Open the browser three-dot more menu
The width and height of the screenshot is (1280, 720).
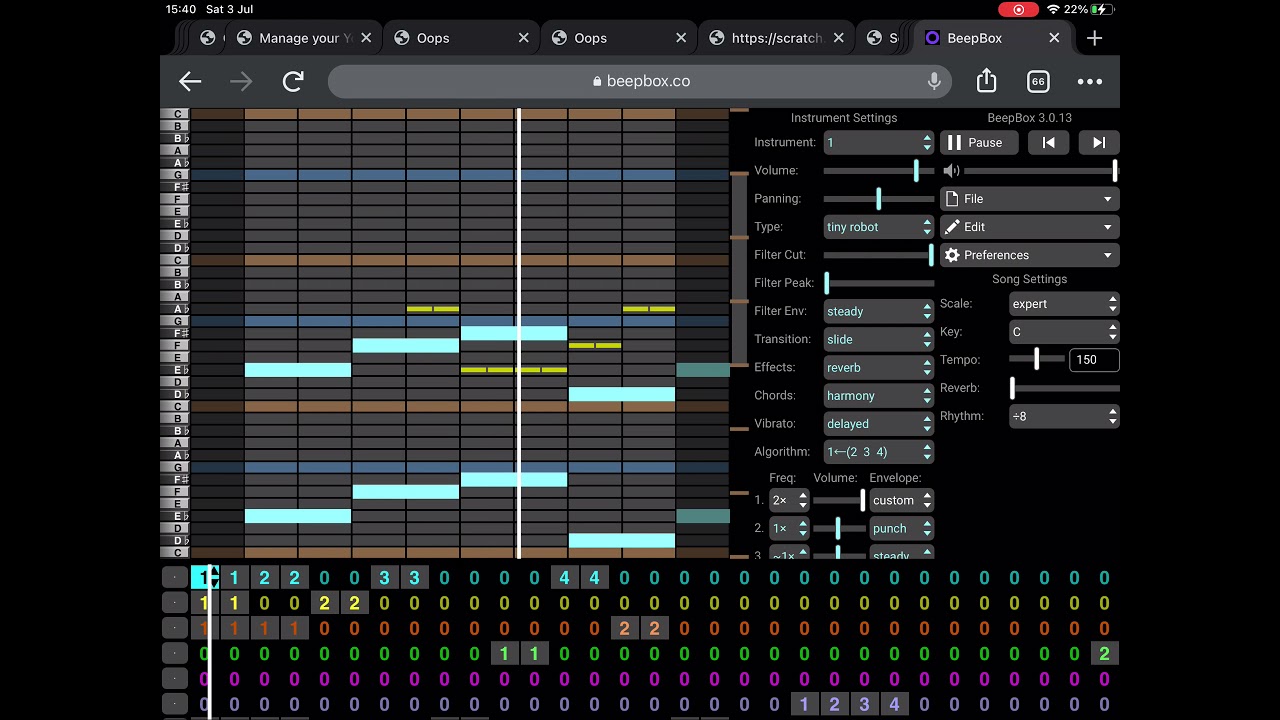[x=1090, y=82]
